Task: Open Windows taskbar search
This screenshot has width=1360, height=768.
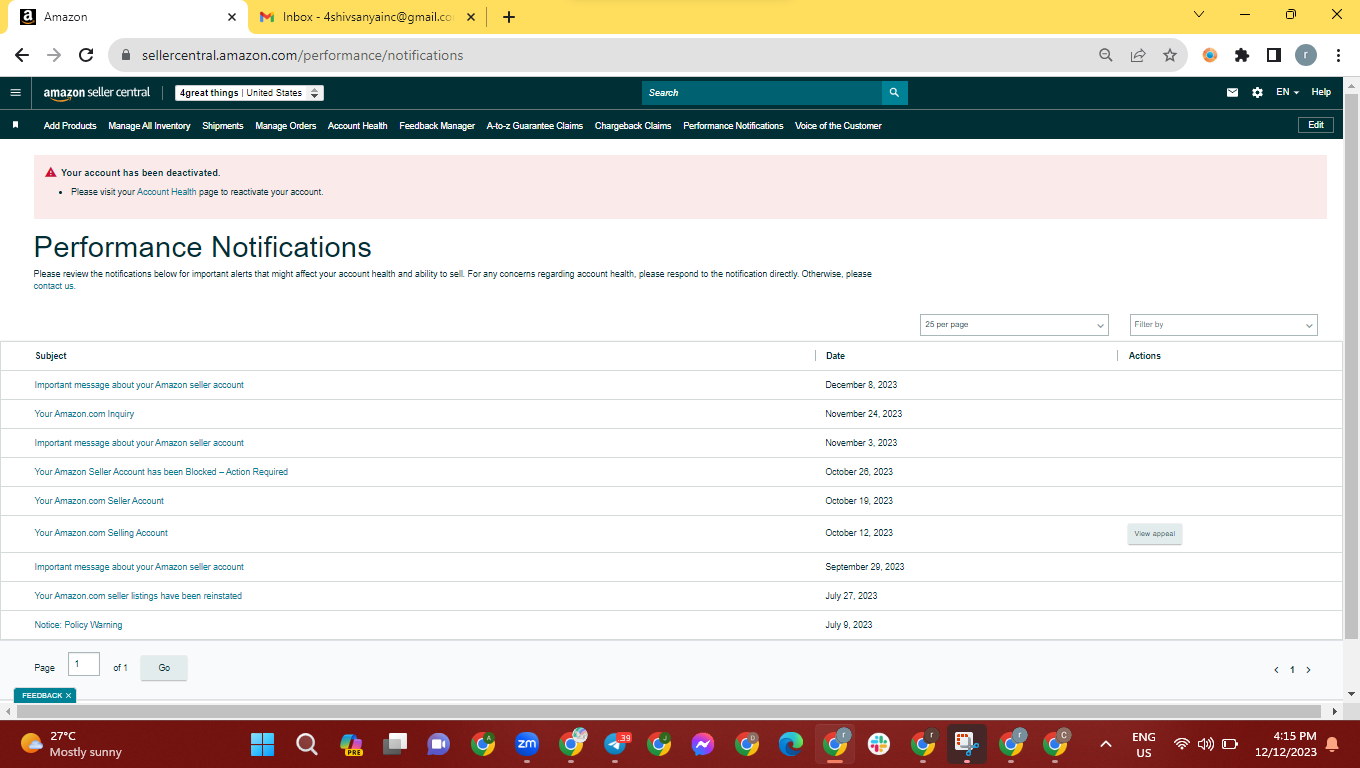Action: pyautogui.click(x=307, y=744)
